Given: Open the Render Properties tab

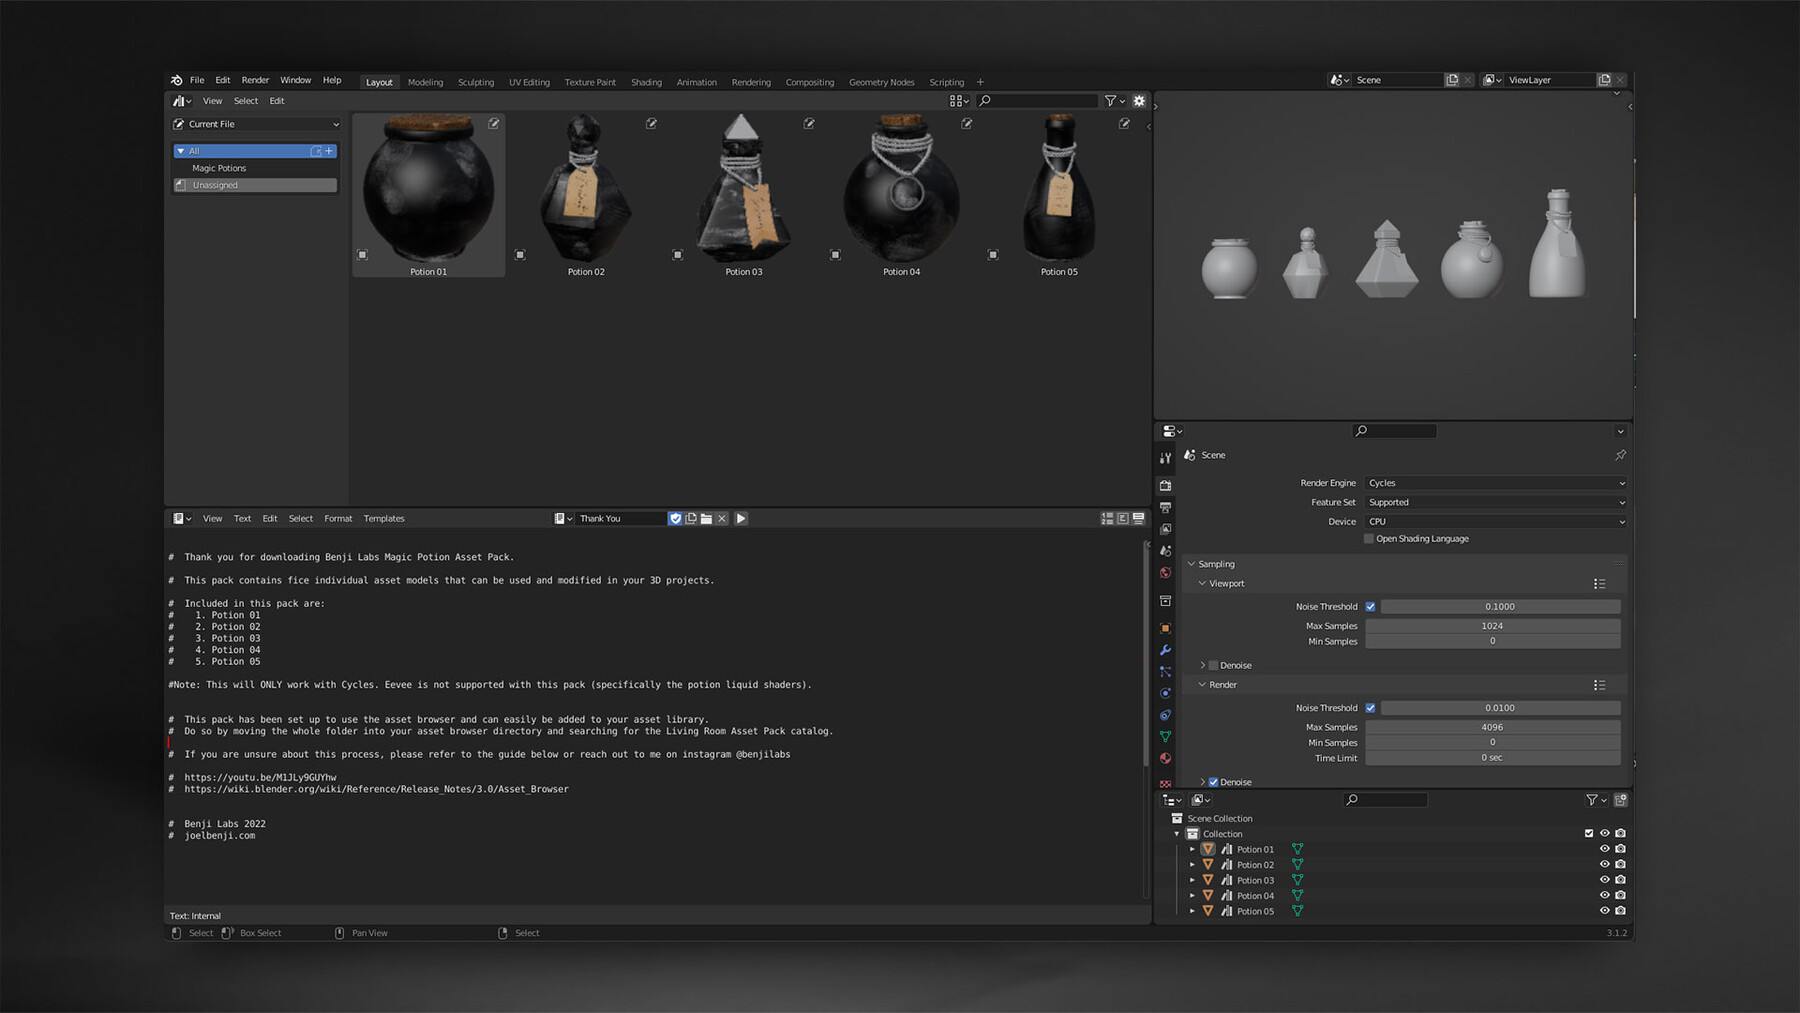Looking at the screenshot, I should (1165, 485).
